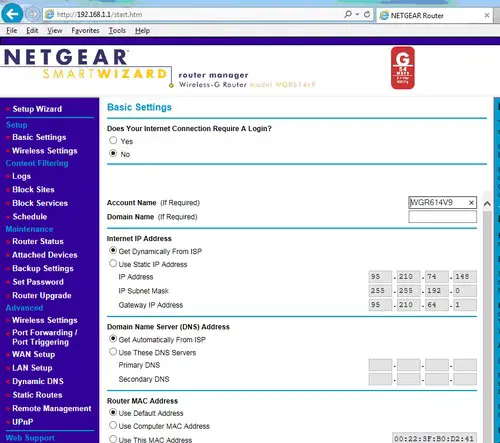Open Attached Devices page

45,255
